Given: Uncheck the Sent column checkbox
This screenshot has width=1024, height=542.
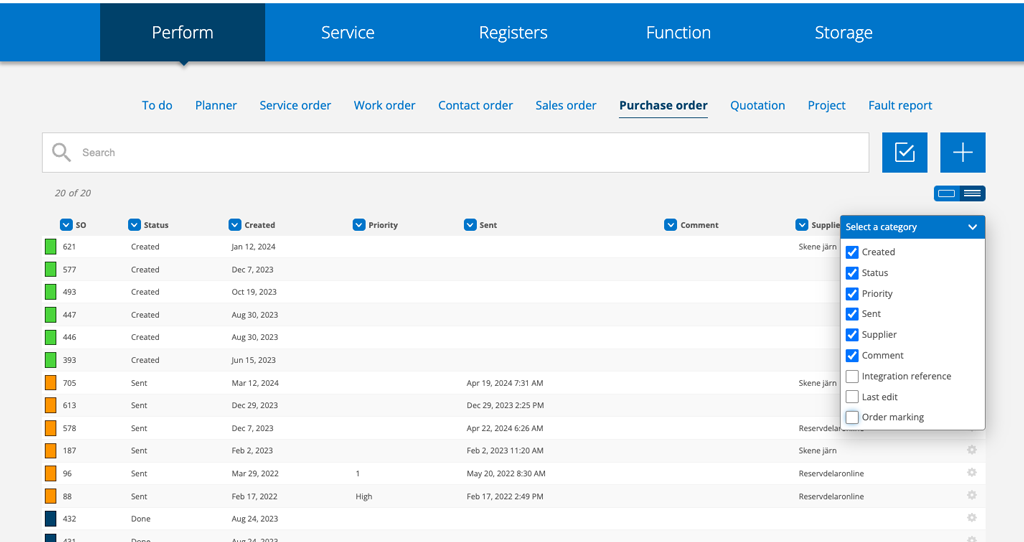Looking at the screenshot, I should pos(852,314).
